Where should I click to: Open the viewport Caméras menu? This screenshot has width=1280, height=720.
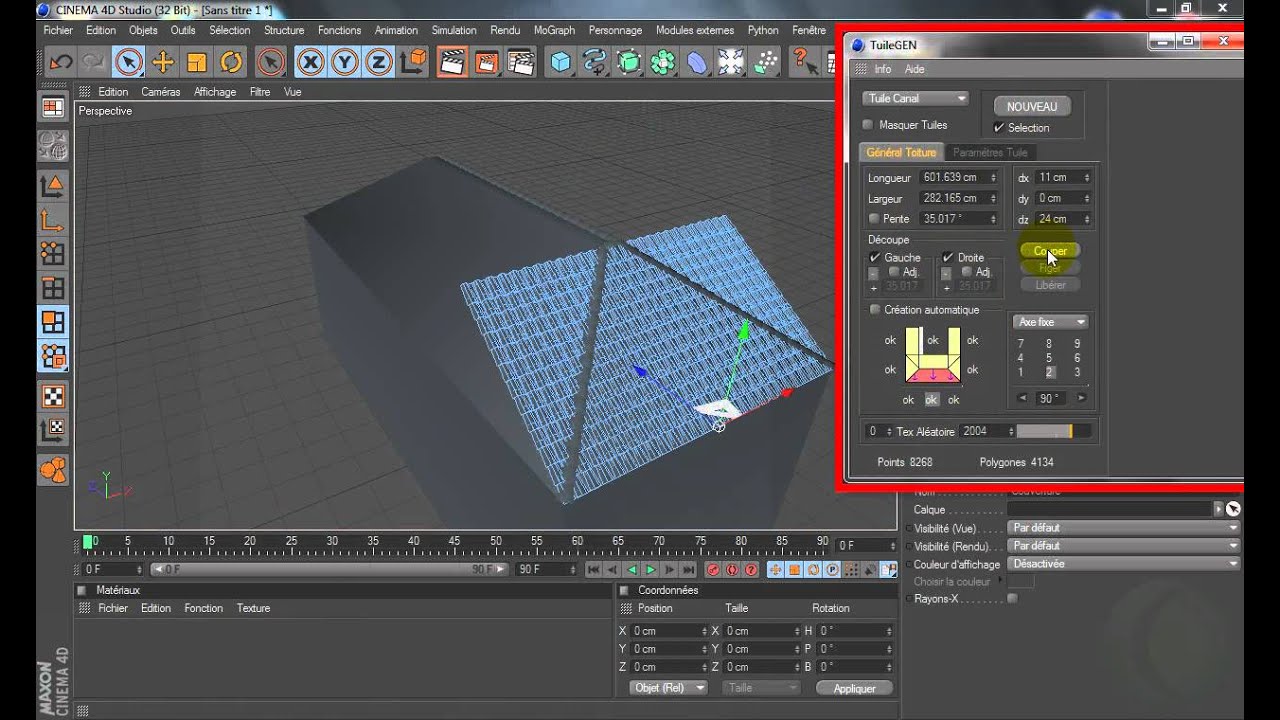click(160, 92)
